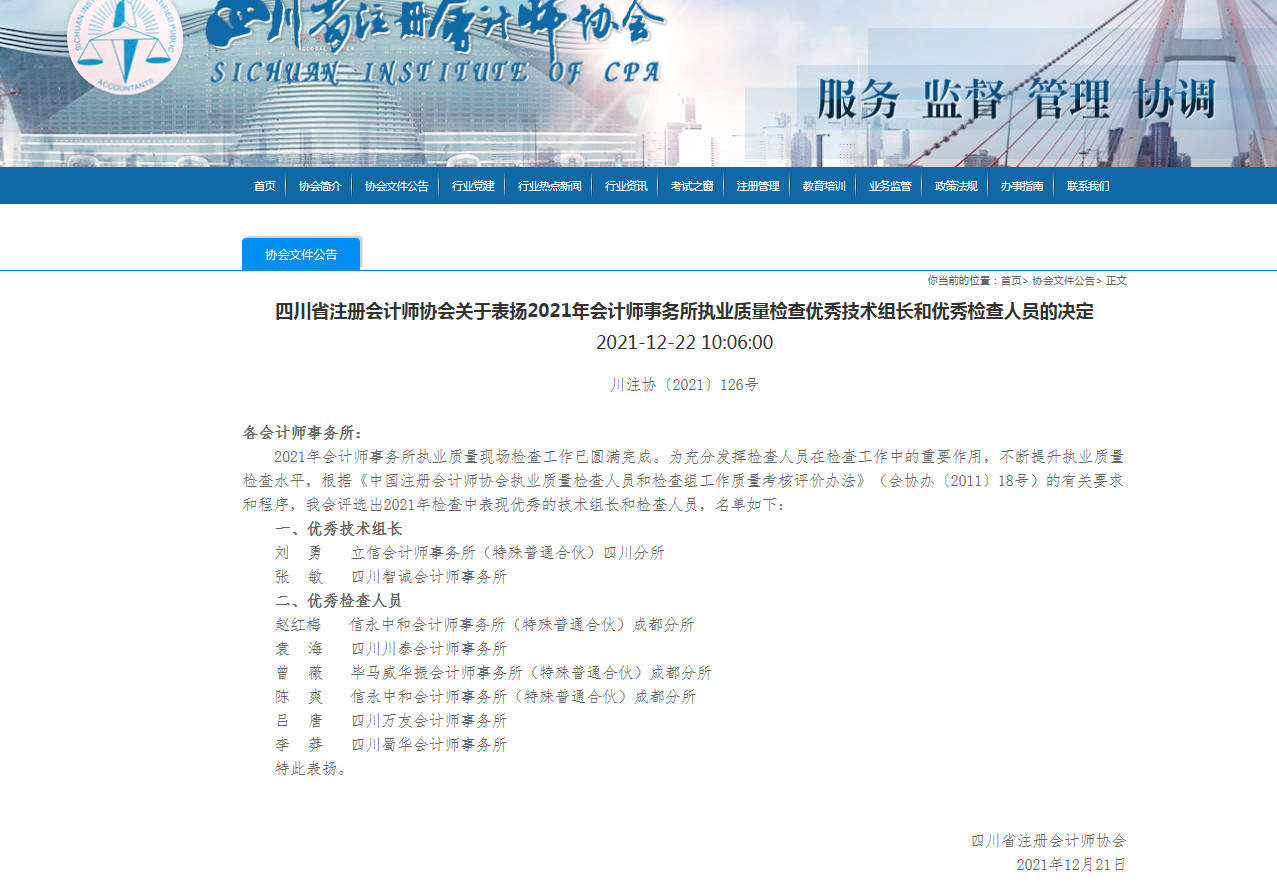This screenshot has width=1277, height=882.
Task: Navigate to 考试之窗
Action: point(692,186)
